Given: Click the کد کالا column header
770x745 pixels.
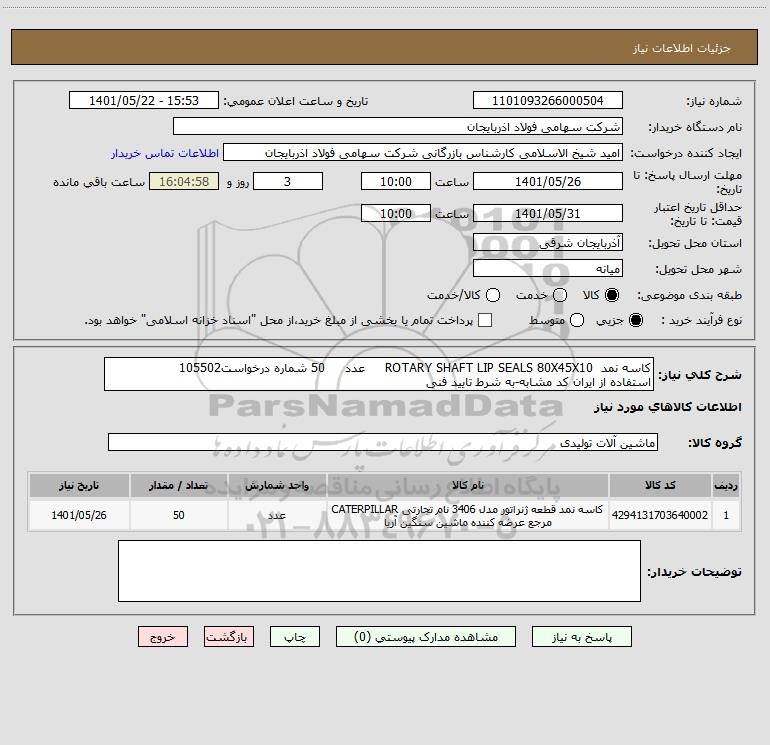Looking at the screenshot, I should 660,485.
